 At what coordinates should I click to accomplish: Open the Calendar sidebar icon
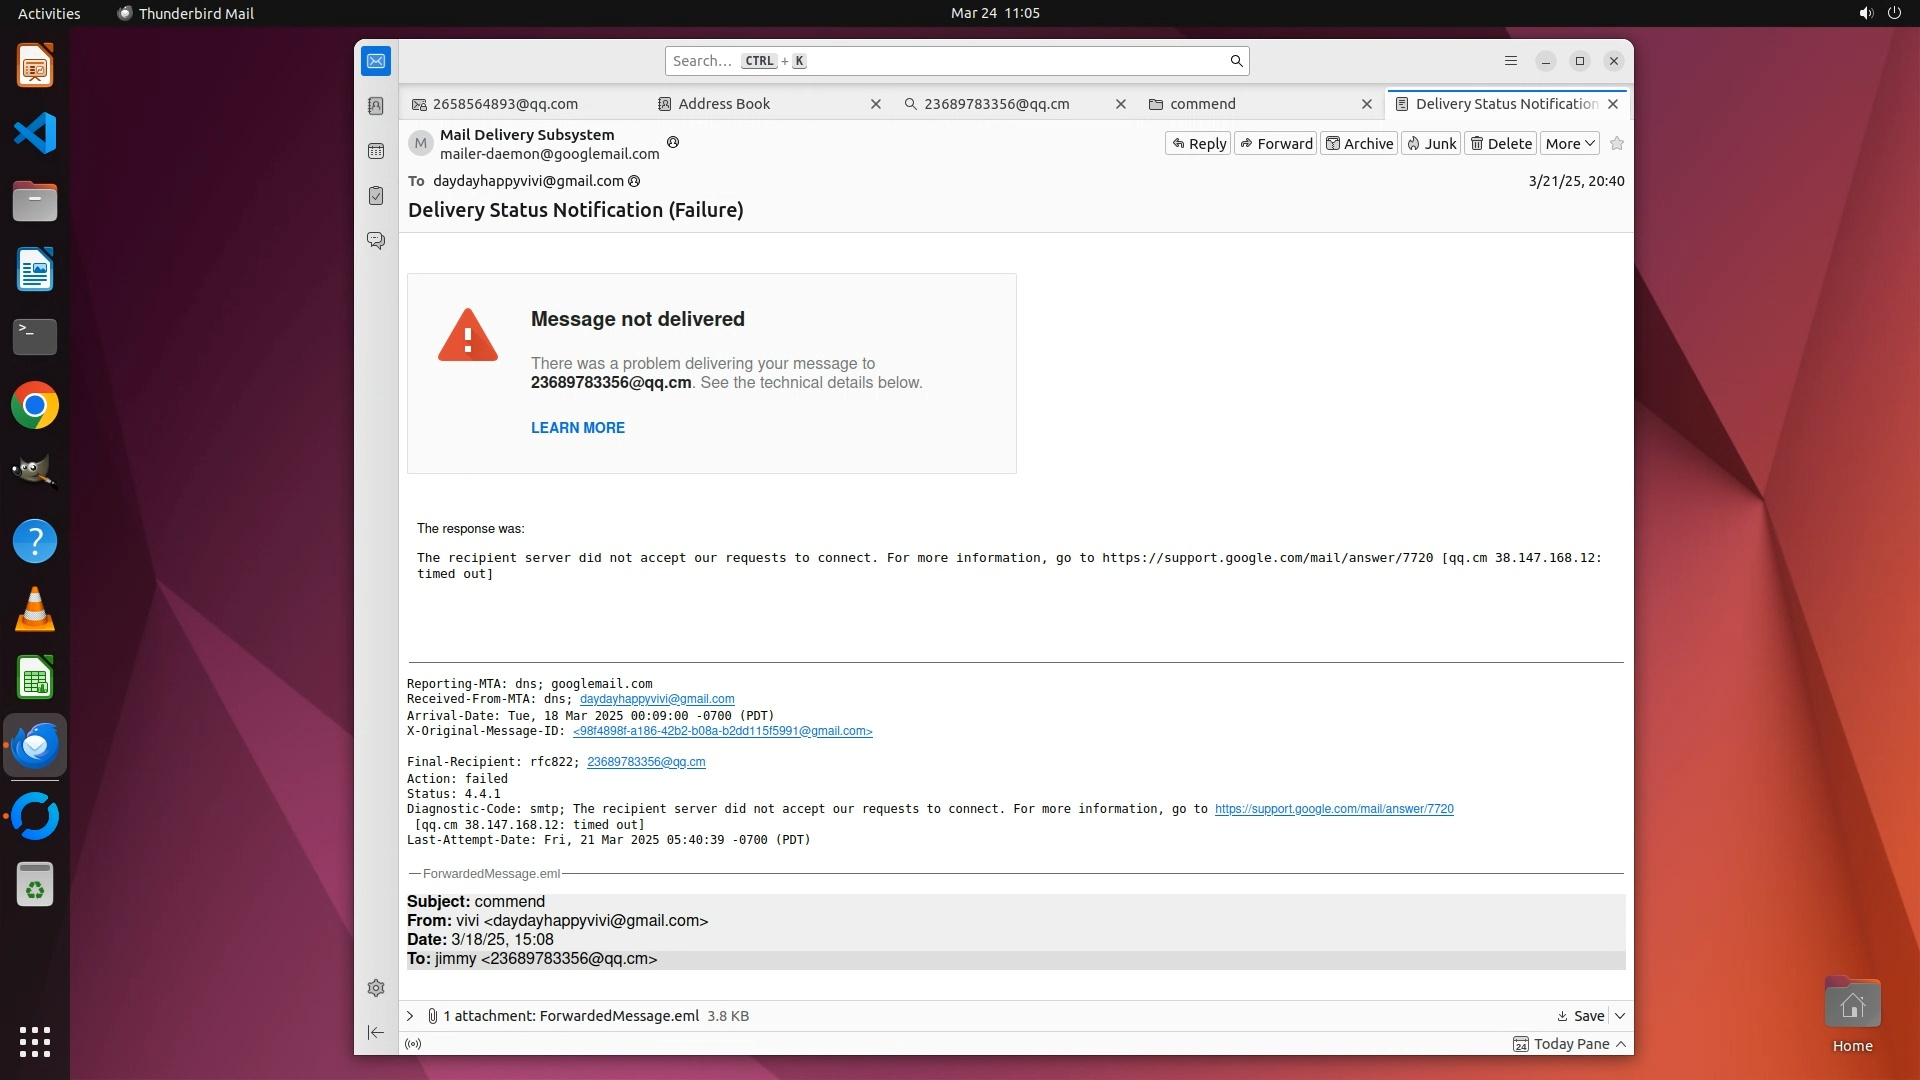[x=376, y=151]
